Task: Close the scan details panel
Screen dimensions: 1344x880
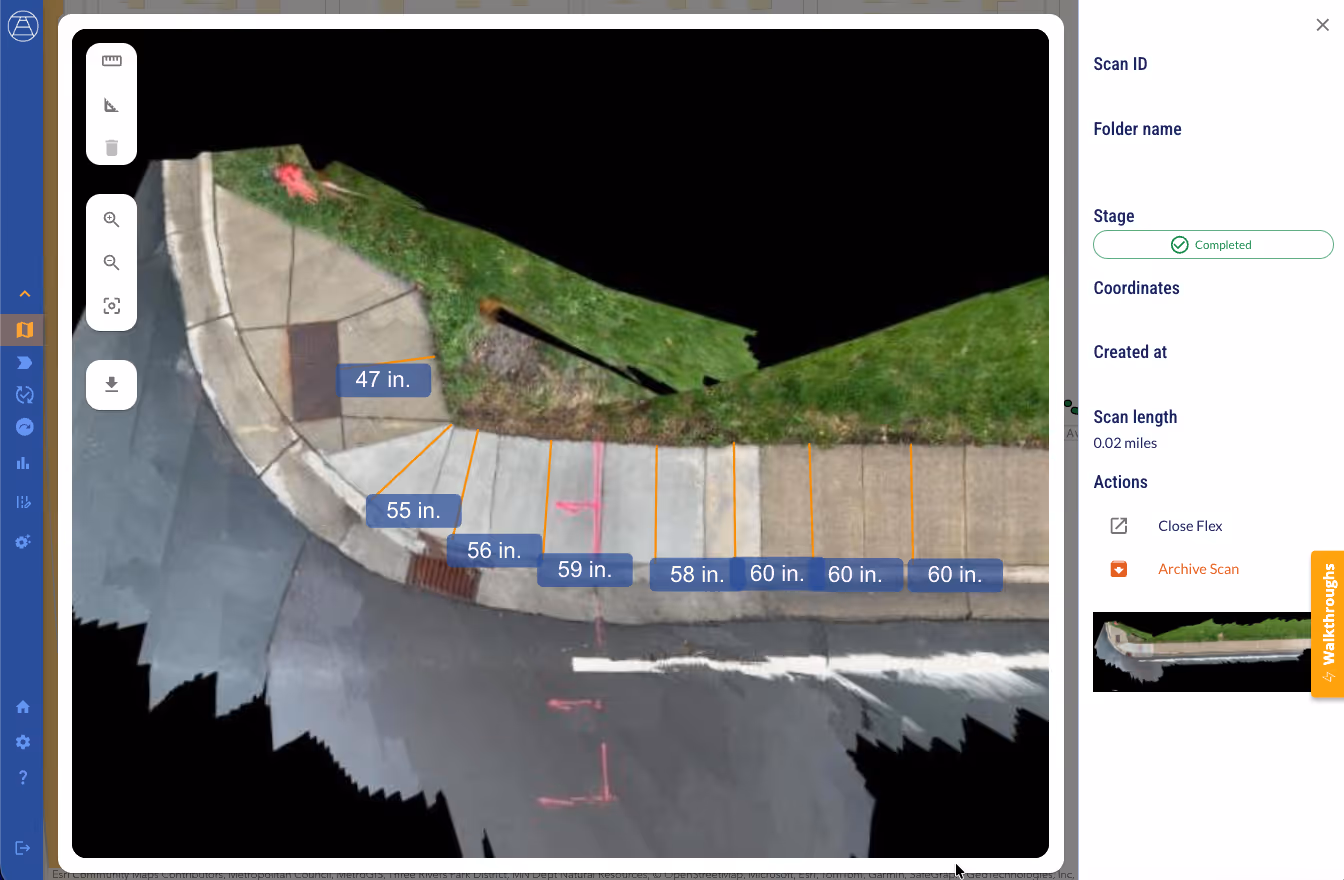Action: tap(1322, 25)
